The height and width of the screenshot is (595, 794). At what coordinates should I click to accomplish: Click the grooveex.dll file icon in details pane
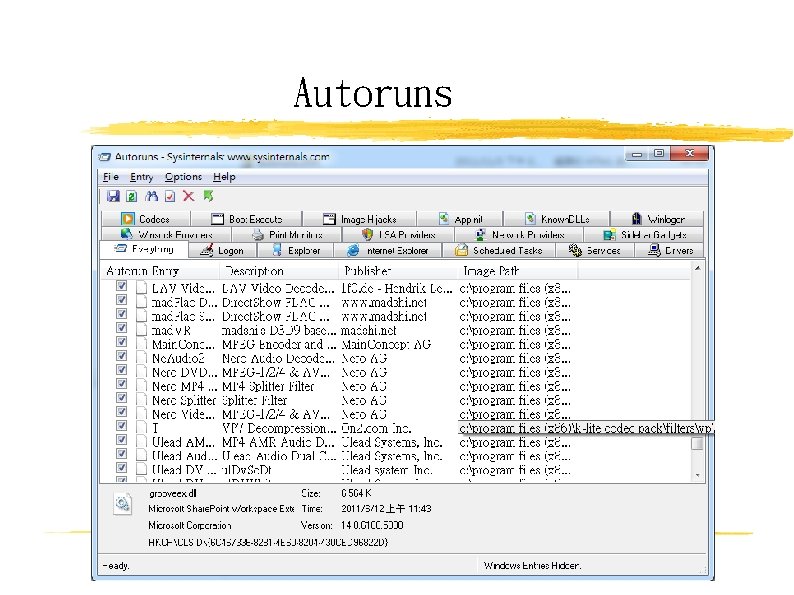(x=121, y=503)
